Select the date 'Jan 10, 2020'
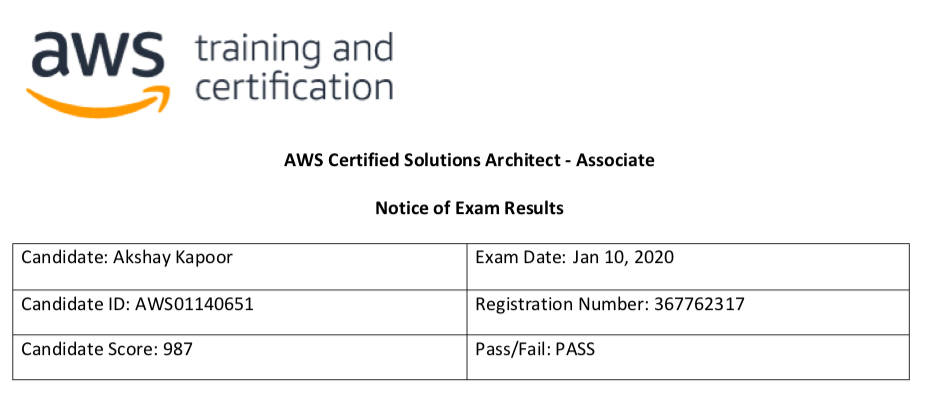 tap(623, 258)
